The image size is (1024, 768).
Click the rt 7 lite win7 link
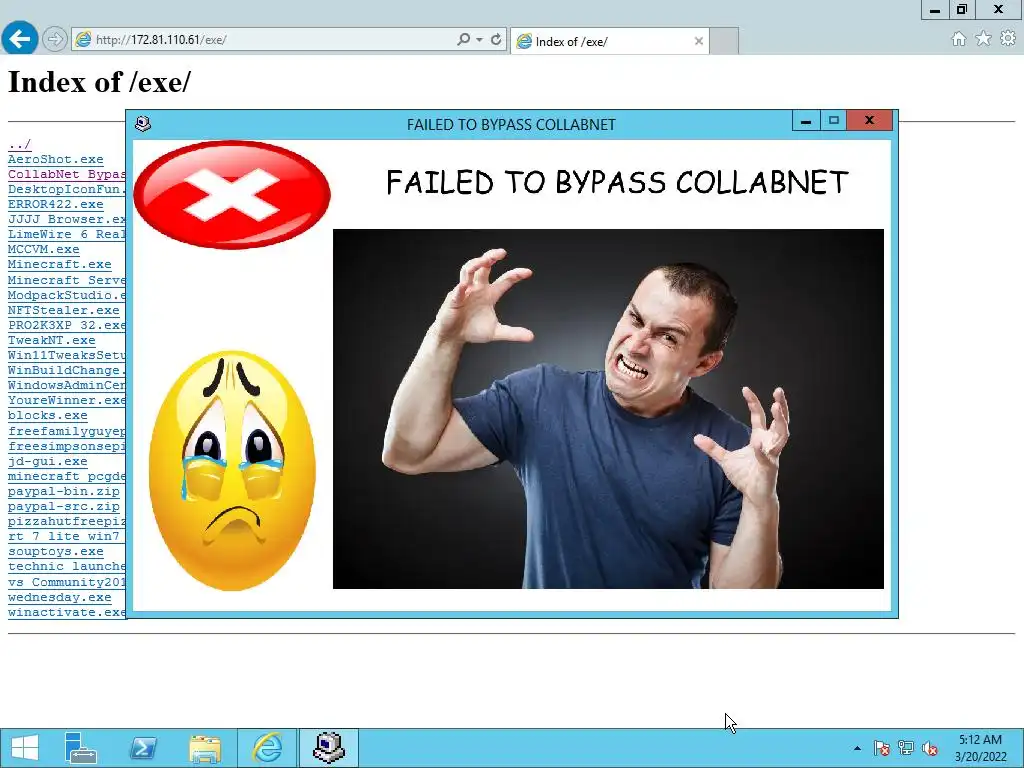(63, 536)
